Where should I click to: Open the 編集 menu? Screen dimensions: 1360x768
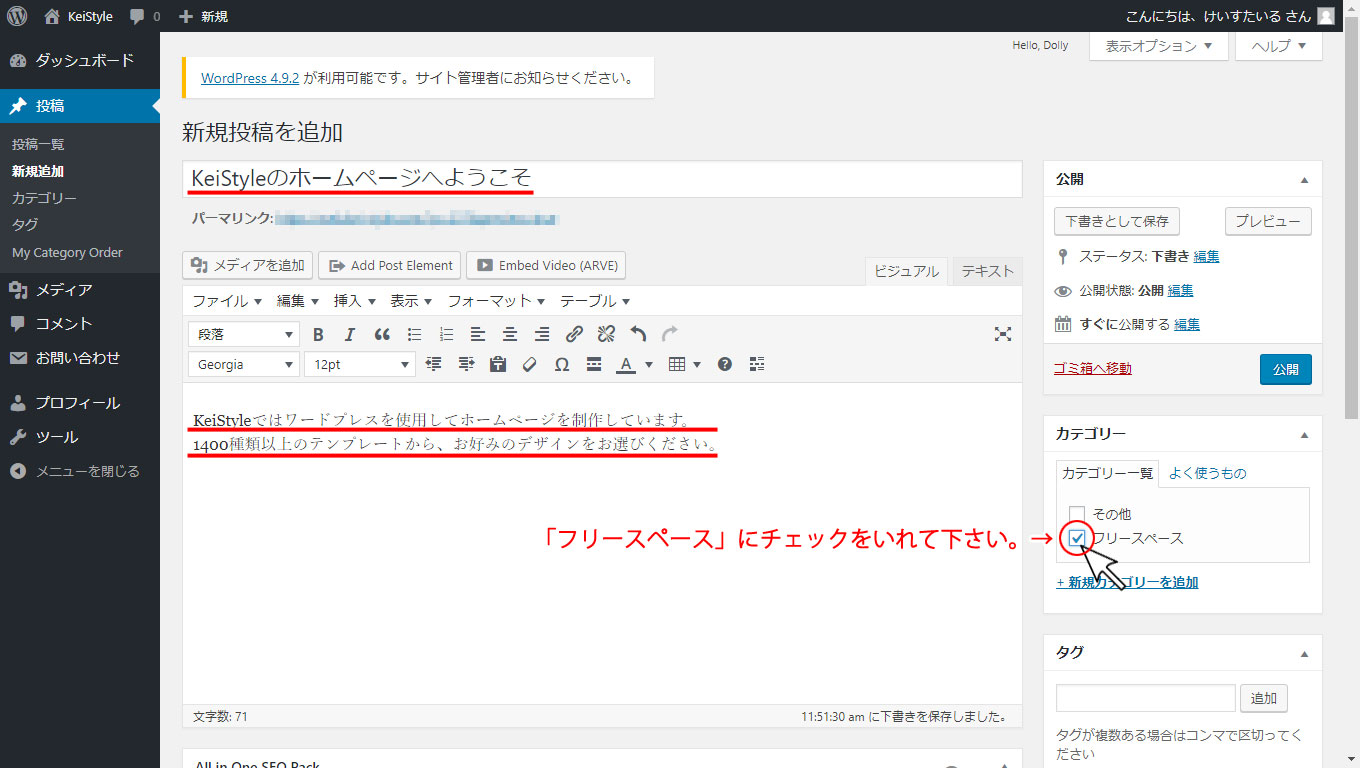point(298,301)
